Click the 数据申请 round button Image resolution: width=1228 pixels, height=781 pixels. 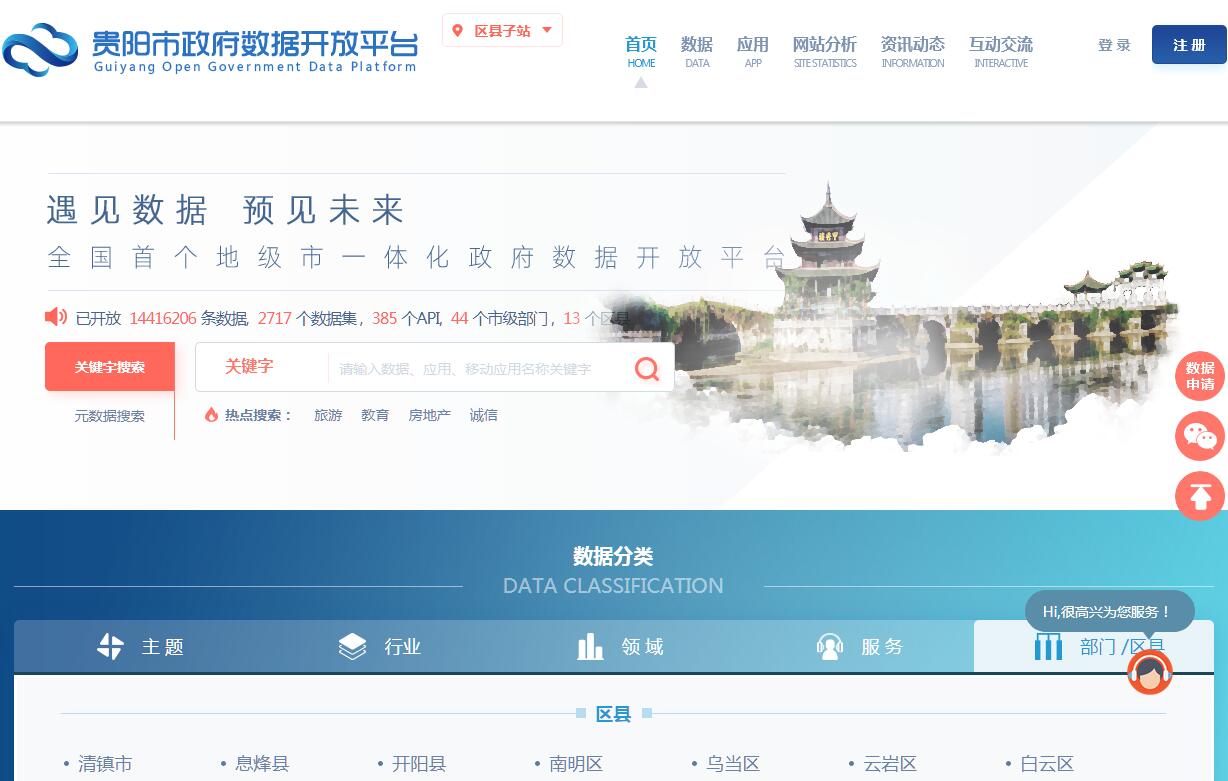(1199, 376)
